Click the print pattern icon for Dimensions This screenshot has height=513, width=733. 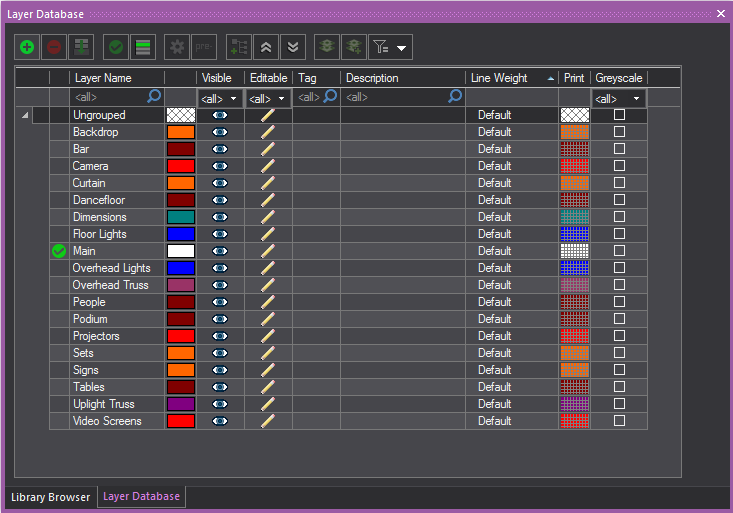click(574, 217)
